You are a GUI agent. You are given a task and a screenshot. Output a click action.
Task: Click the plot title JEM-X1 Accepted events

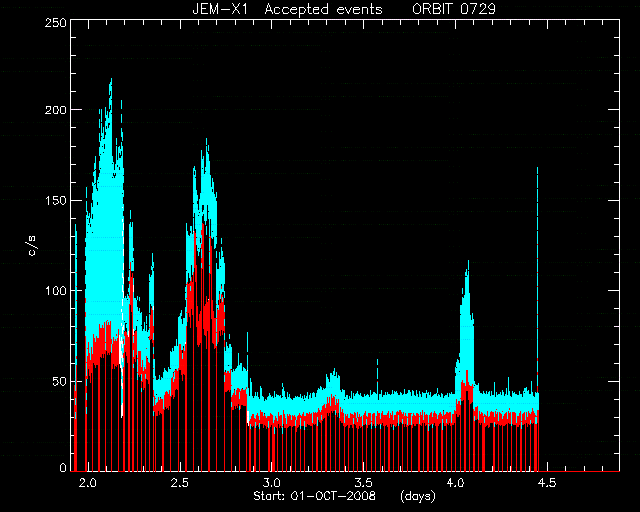coord(287,9)
